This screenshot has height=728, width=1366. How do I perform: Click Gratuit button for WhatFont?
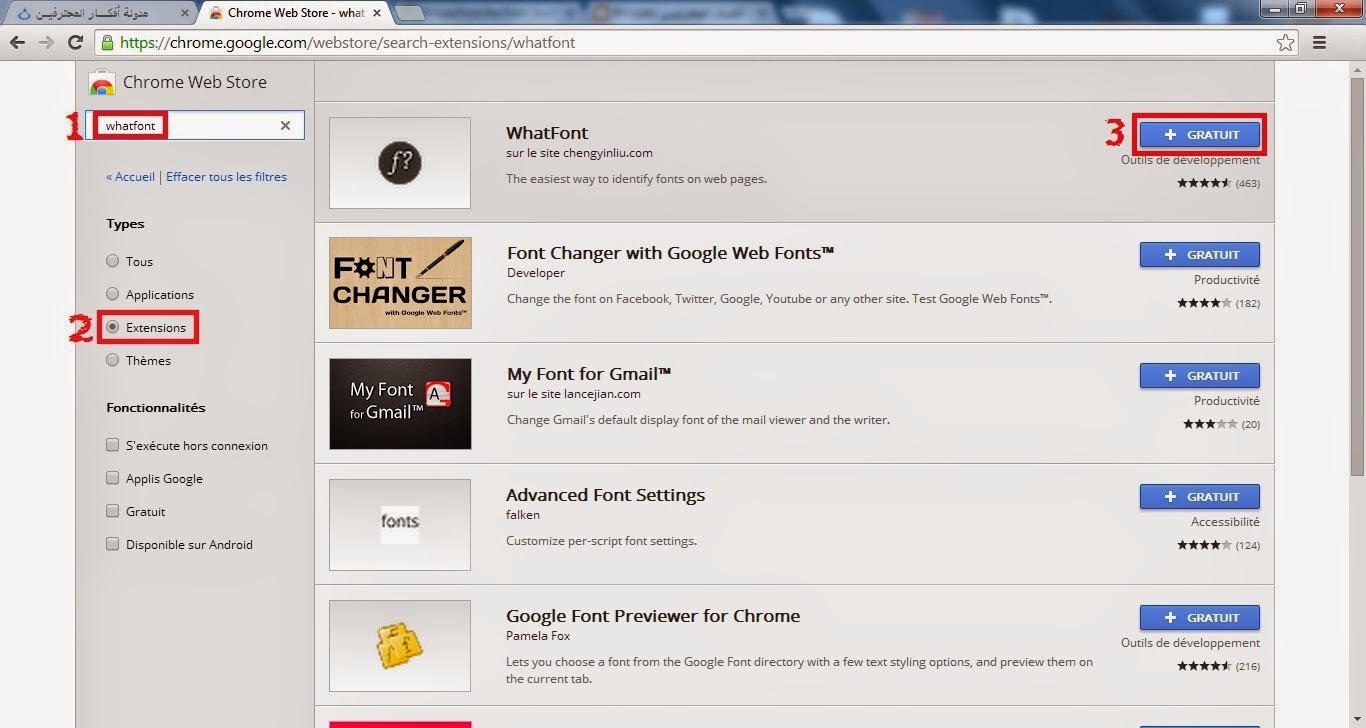click(x=1200, y=134)
